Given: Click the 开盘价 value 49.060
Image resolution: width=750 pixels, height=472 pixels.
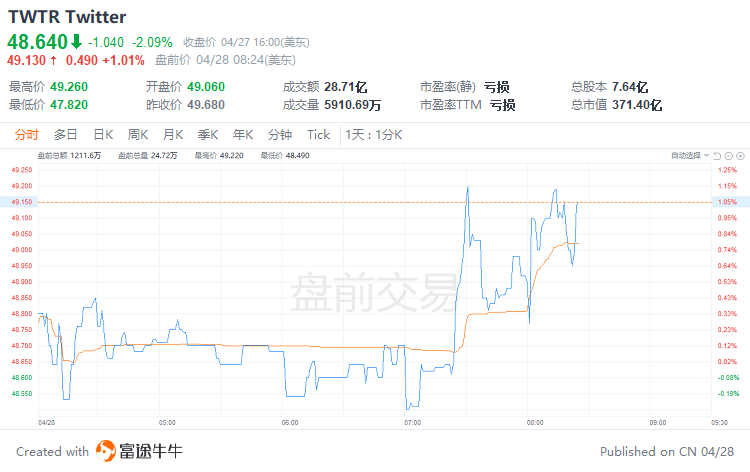Looking at the screenshot, I should click(206, 87).
